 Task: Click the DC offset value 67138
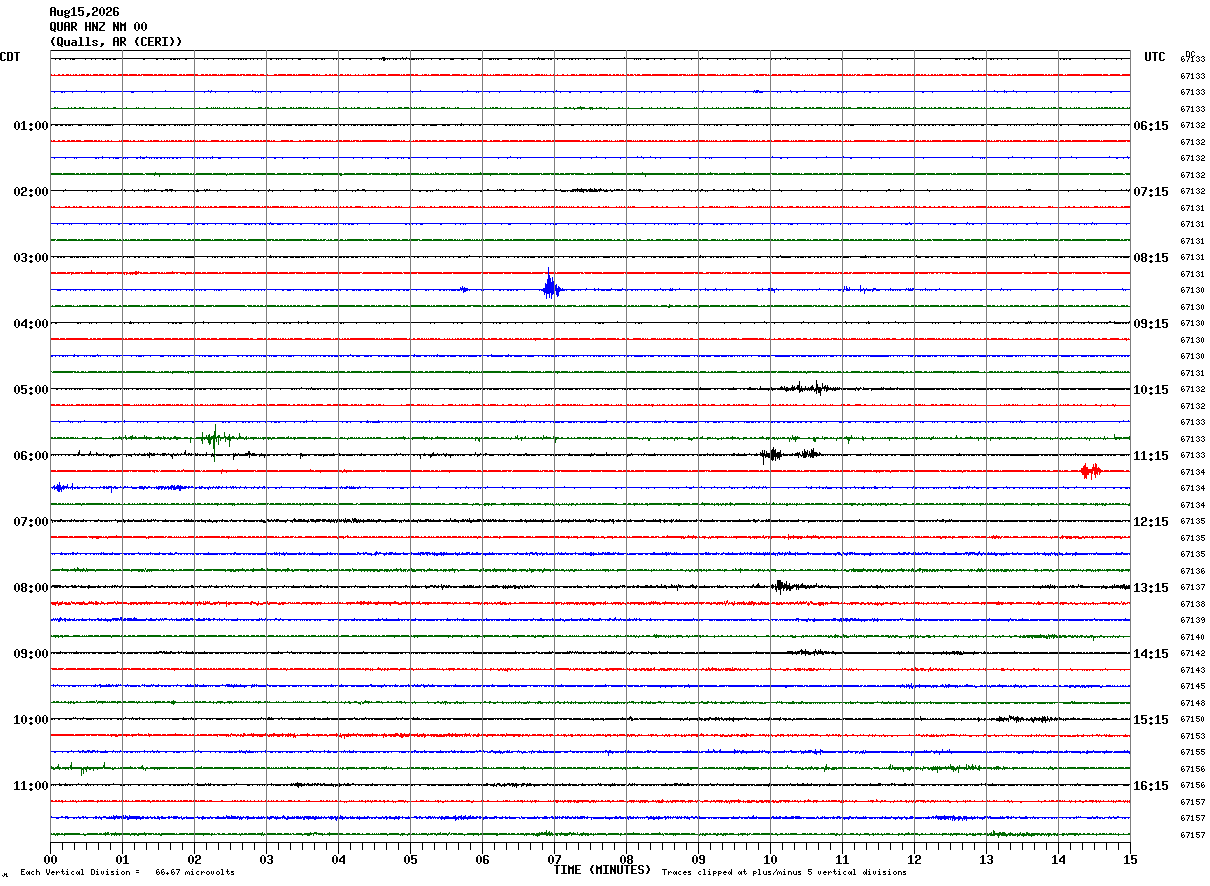(x=1192, y=604)
